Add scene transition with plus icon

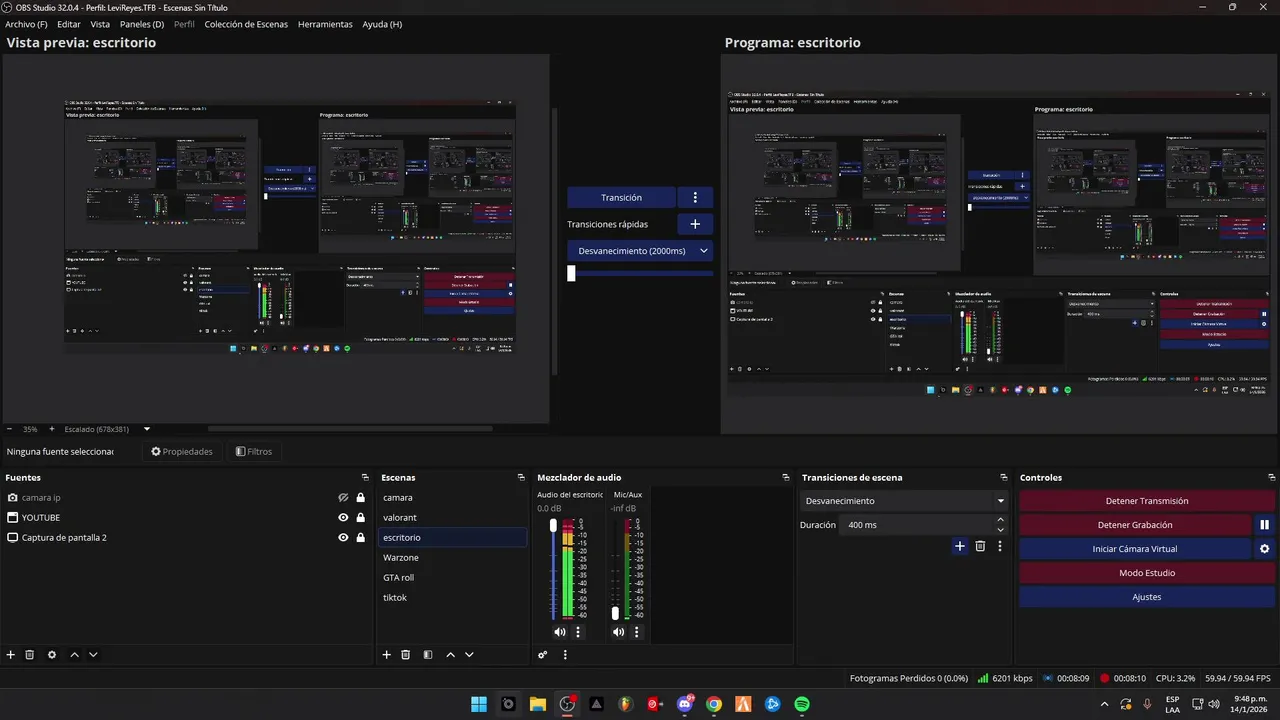click(x=960, y=546)
